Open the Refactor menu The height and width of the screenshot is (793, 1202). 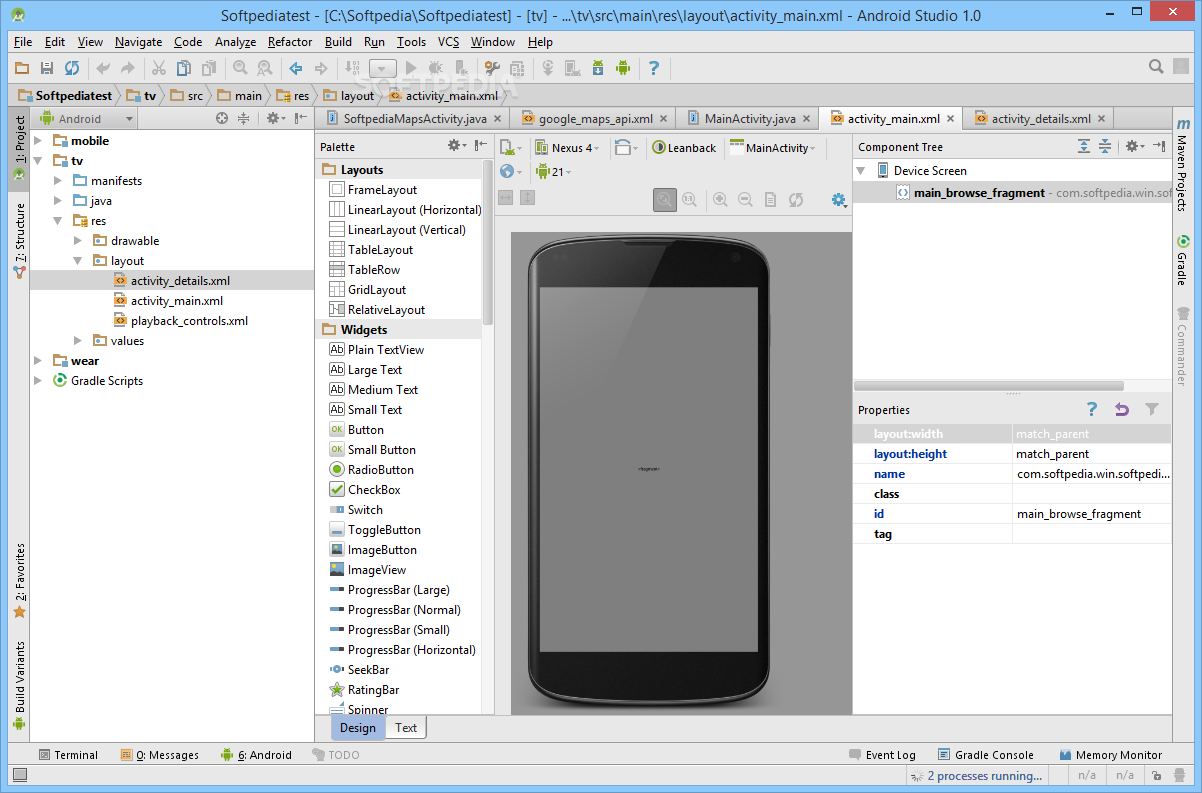(290, 42)
